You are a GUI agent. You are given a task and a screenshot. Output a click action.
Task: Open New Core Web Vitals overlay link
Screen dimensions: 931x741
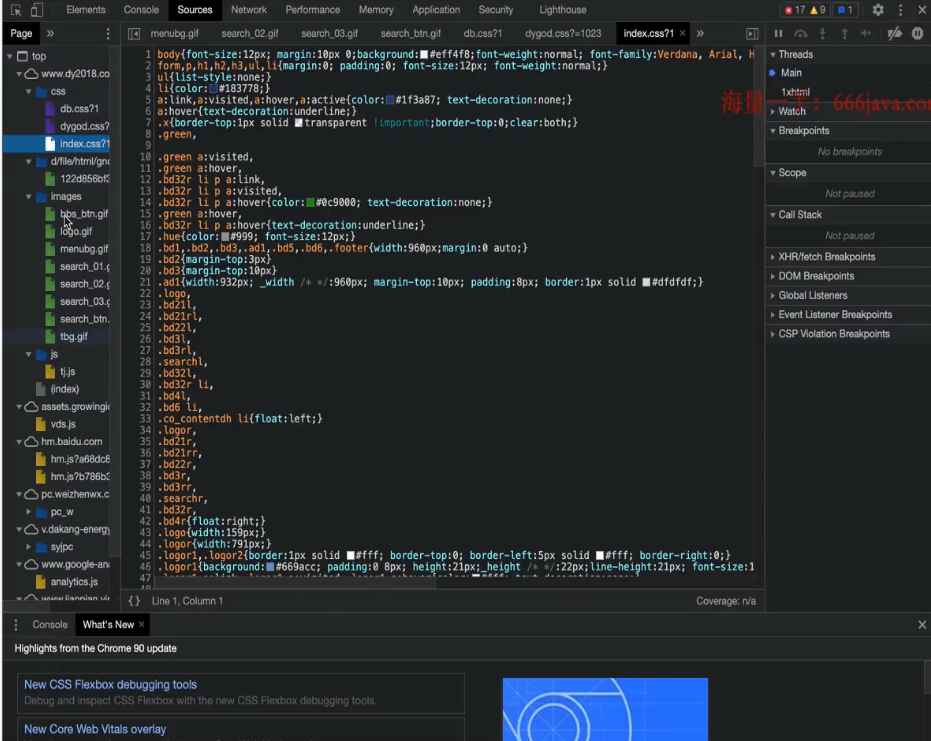click(95, 729)
